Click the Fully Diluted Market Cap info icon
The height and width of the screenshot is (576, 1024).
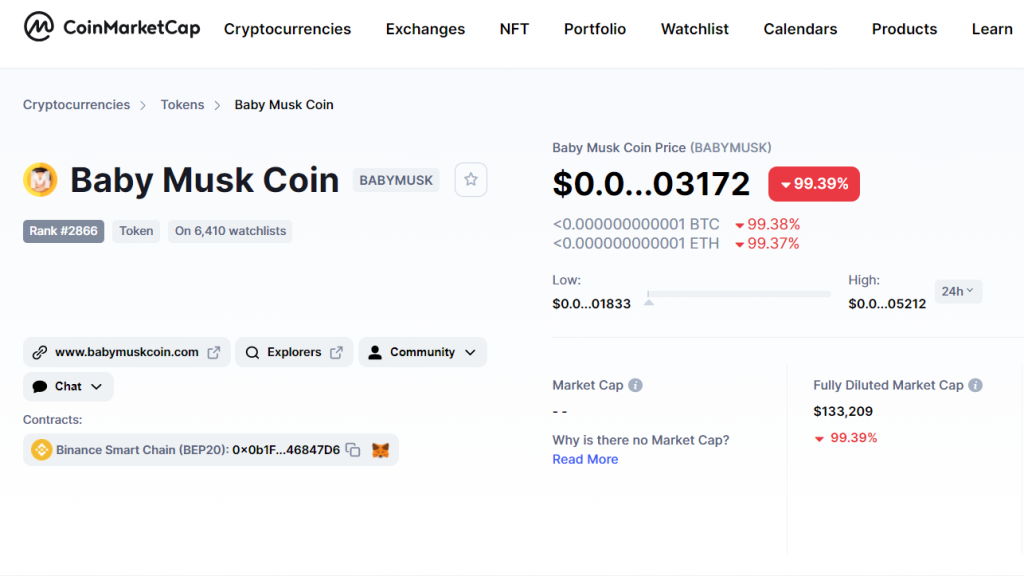pyautogui.click(x=975, y=385)
